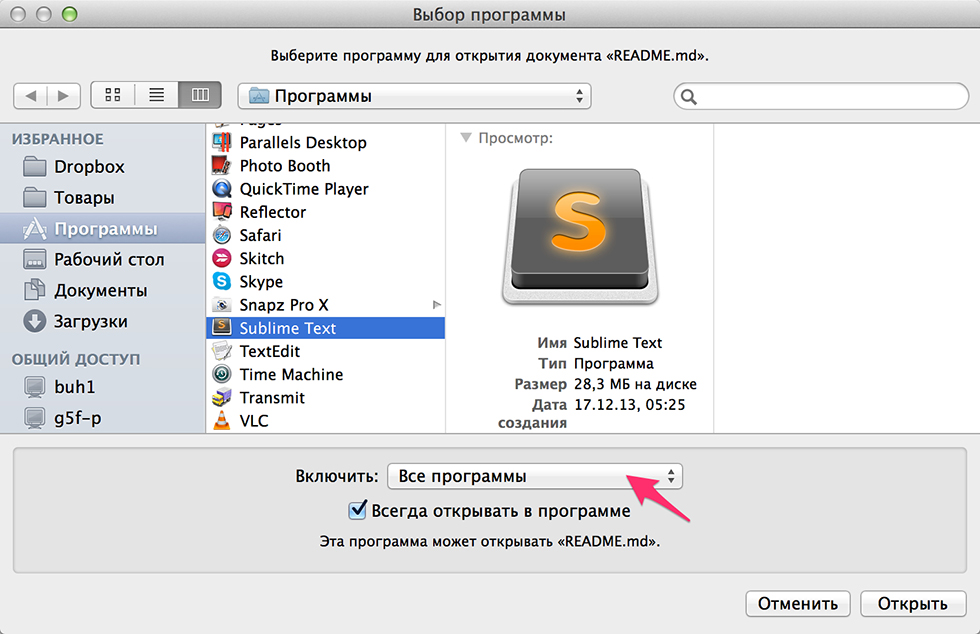Go forward with the right arrow
980x634 pixels.
[63, 96]
